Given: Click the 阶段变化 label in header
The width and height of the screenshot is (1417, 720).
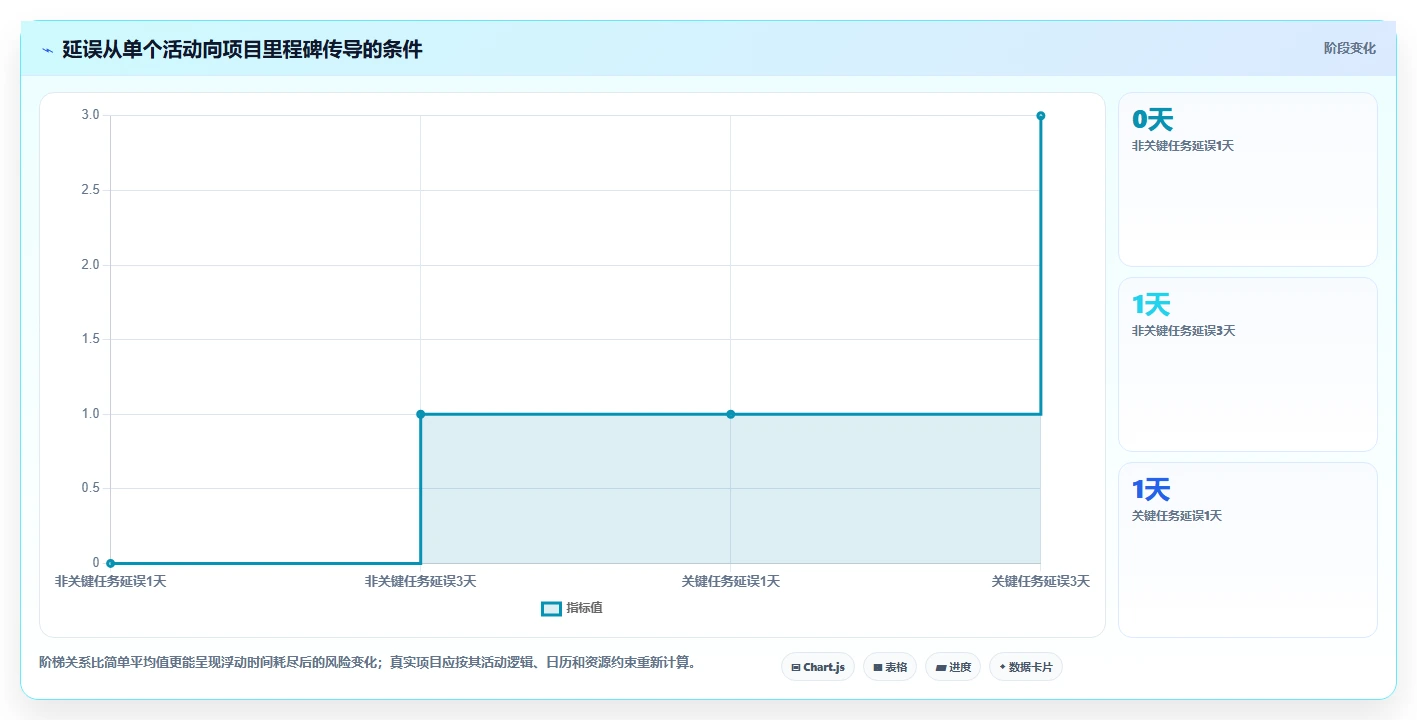Looking at the screenshot, I should click(x=1350, y=48).
